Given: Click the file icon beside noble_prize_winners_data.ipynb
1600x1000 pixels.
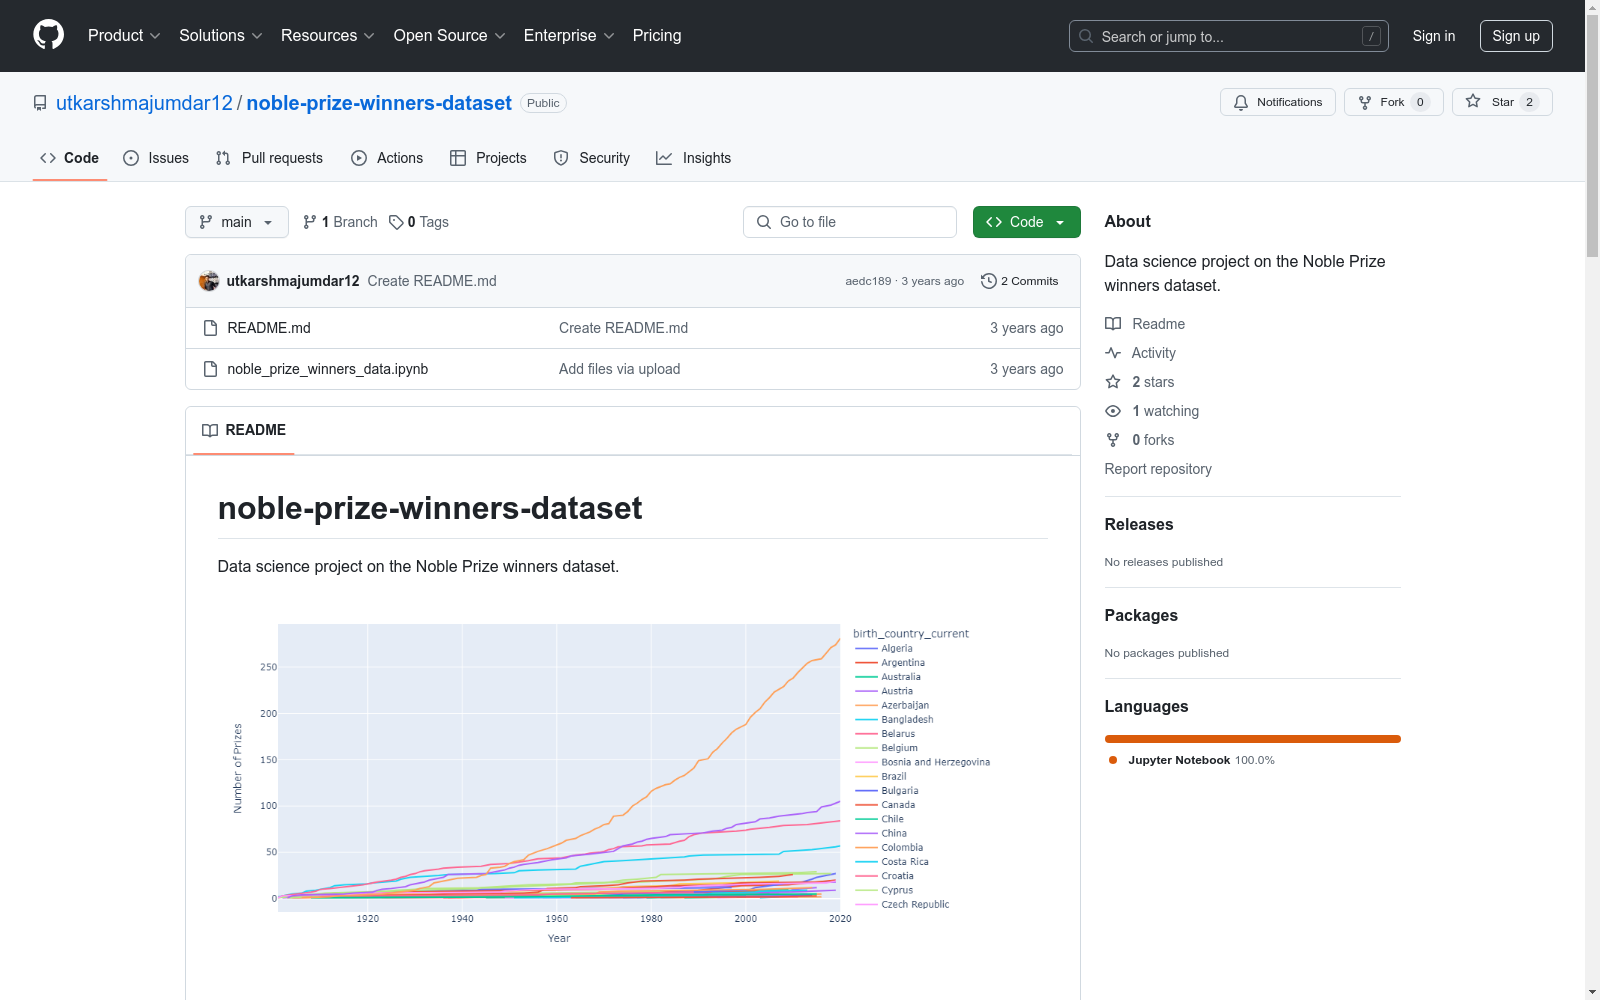Looking at the screenshot, I should pyautogui.click(x=210, y=369).
